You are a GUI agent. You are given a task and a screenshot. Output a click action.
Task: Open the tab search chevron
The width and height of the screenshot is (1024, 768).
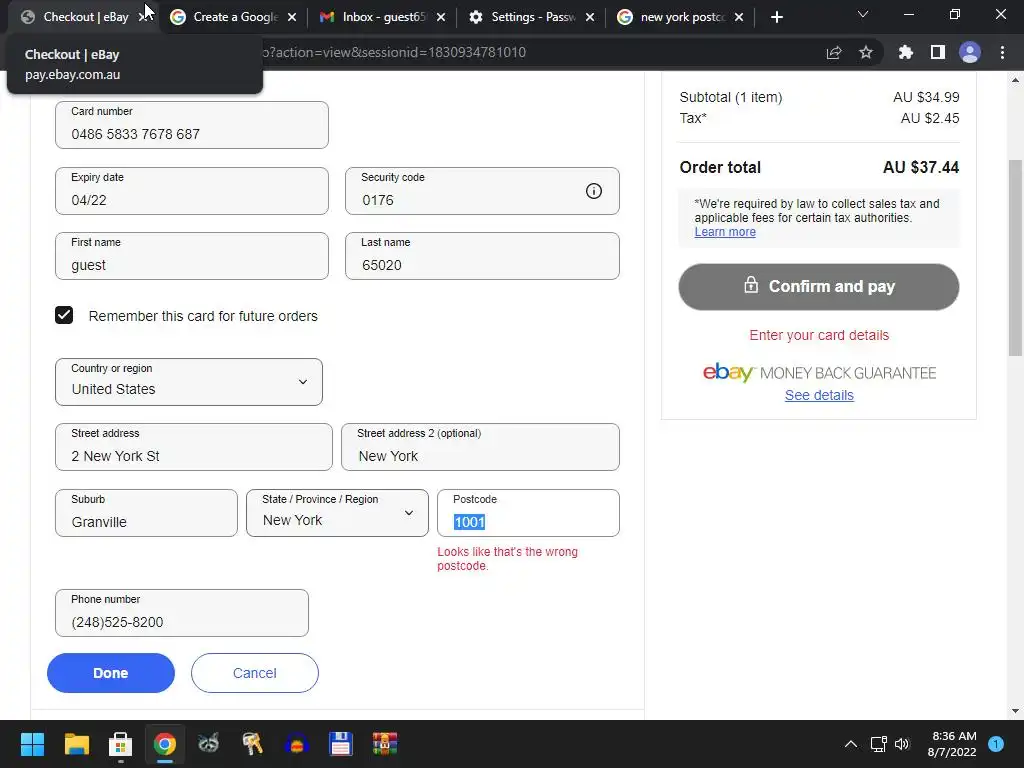click(863, 14)
